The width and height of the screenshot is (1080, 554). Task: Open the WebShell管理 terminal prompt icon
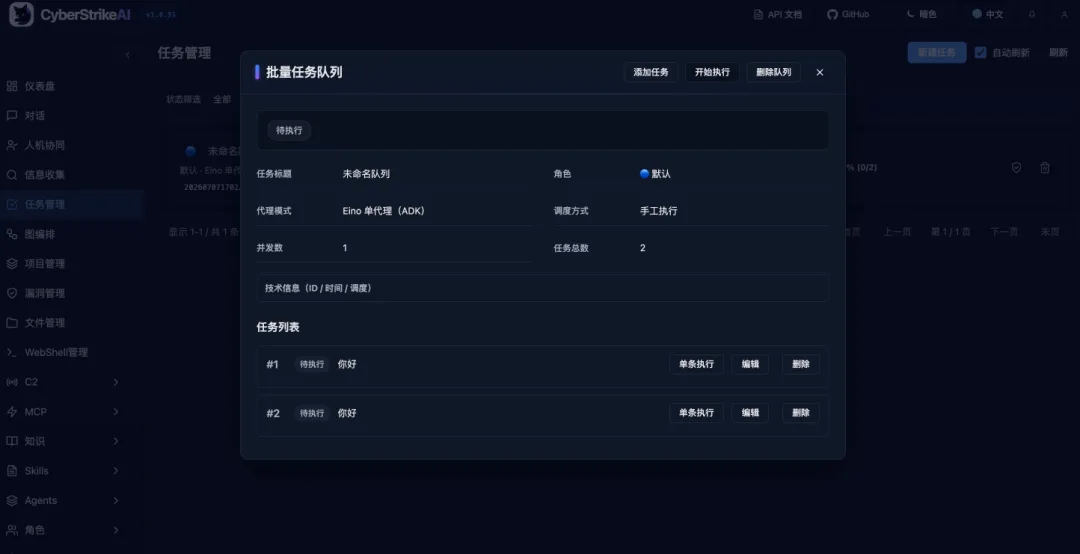[x=12, y=352]
